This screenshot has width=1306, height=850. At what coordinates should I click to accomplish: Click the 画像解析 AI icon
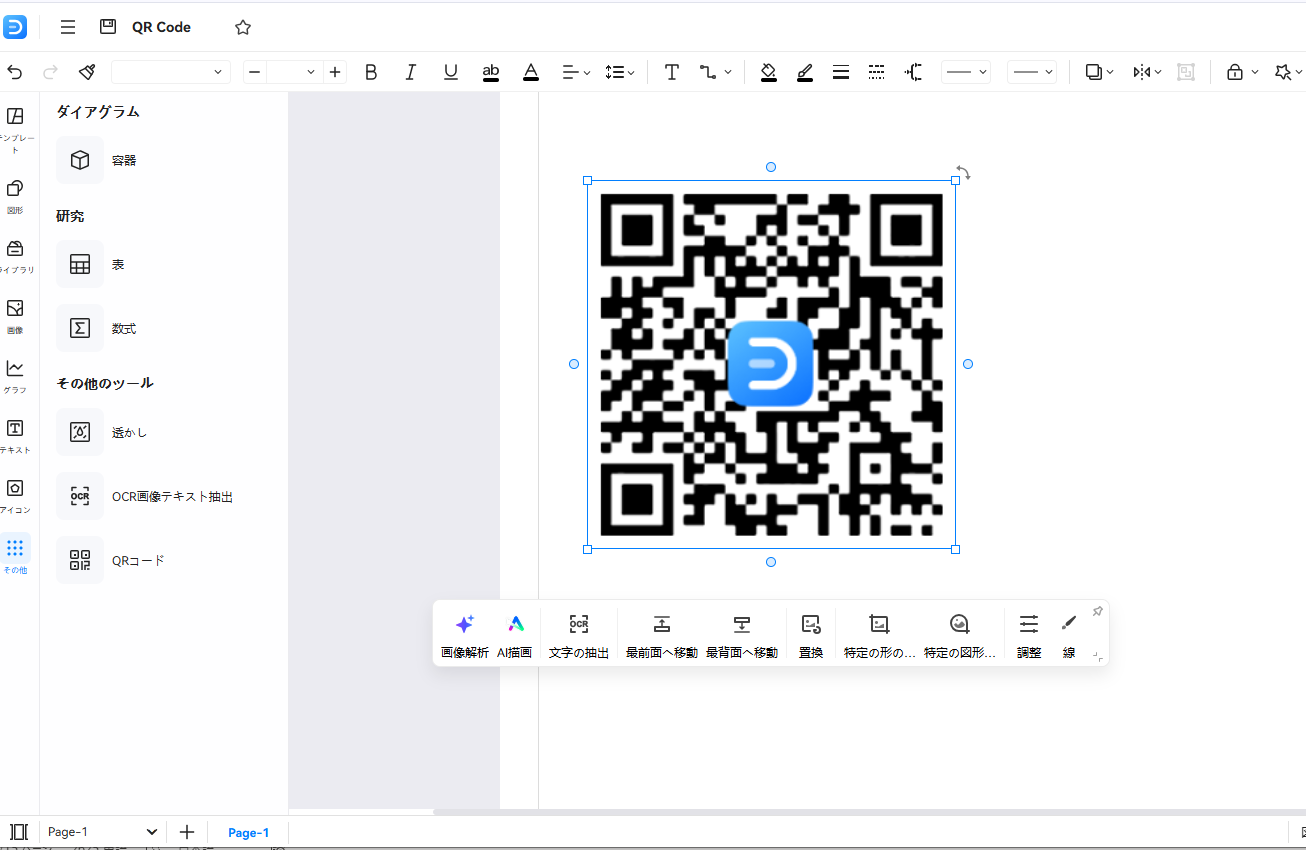click(464, 625)
